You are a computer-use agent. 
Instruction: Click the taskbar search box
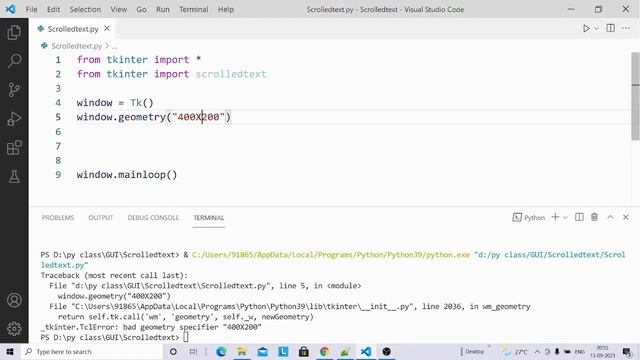point(91,351)
